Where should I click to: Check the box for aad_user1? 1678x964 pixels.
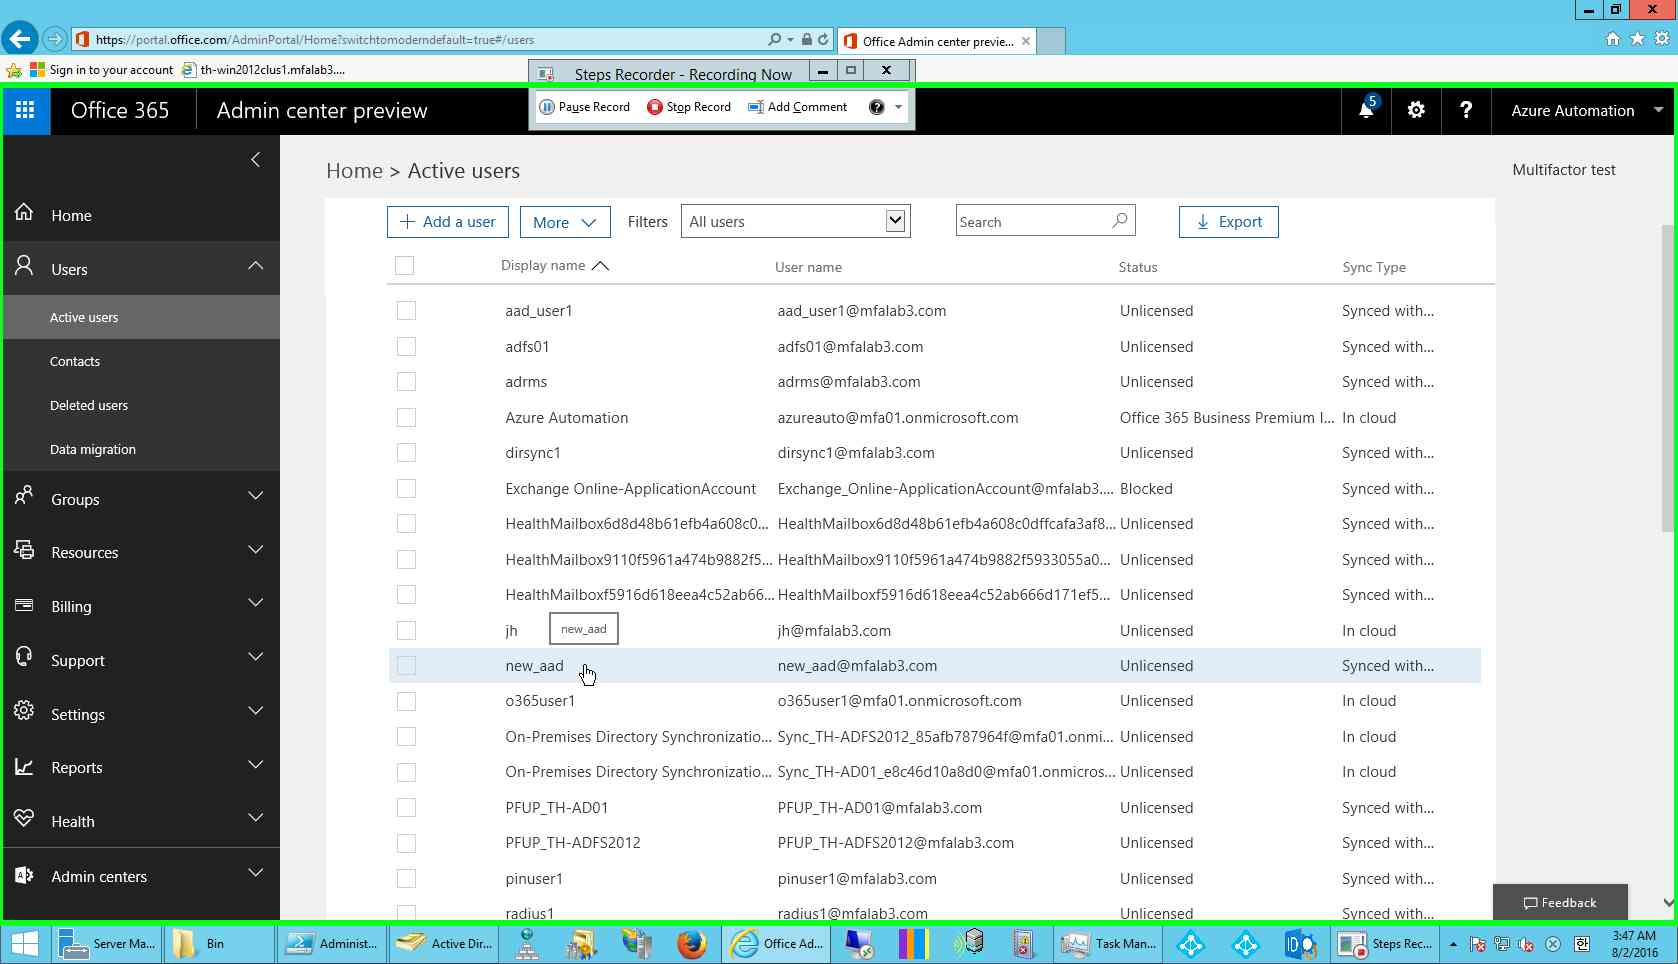(x=406, y=311)
